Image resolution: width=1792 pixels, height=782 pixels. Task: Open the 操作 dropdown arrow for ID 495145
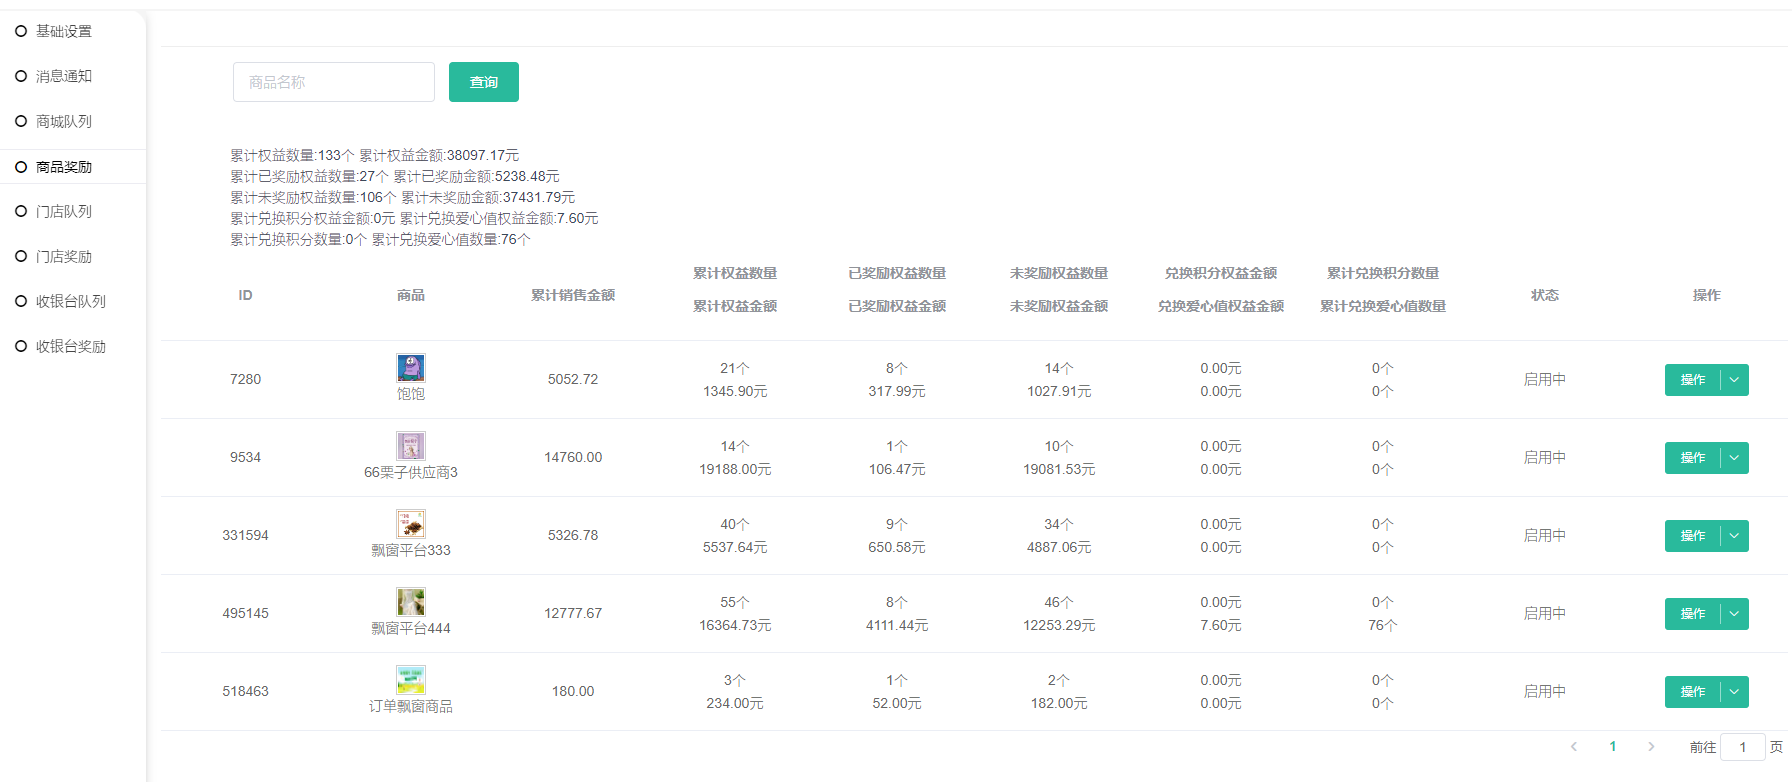tap(1734, 614)
